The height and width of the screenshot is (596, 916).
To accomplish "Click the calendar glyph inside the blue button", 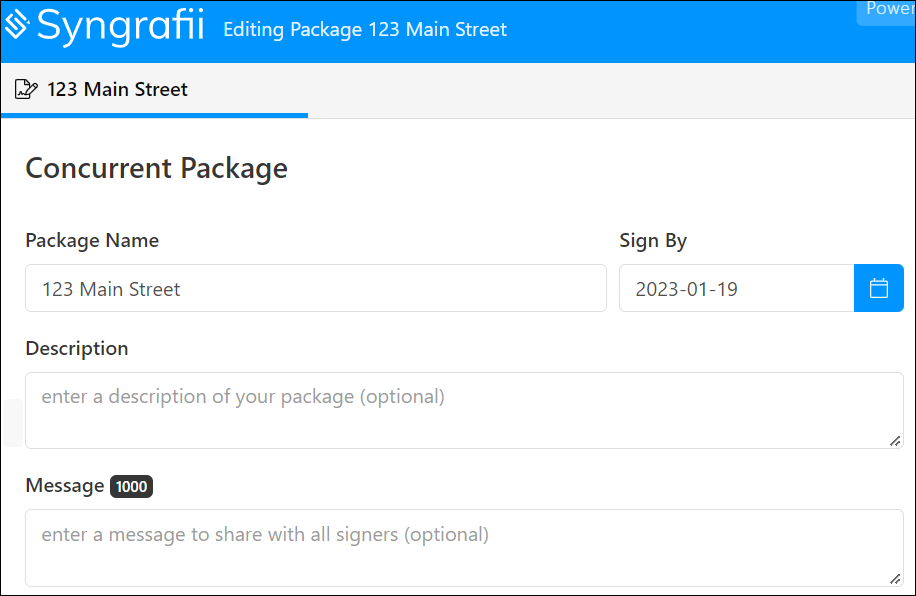I will pyautogui.click(x=878, y=288).
